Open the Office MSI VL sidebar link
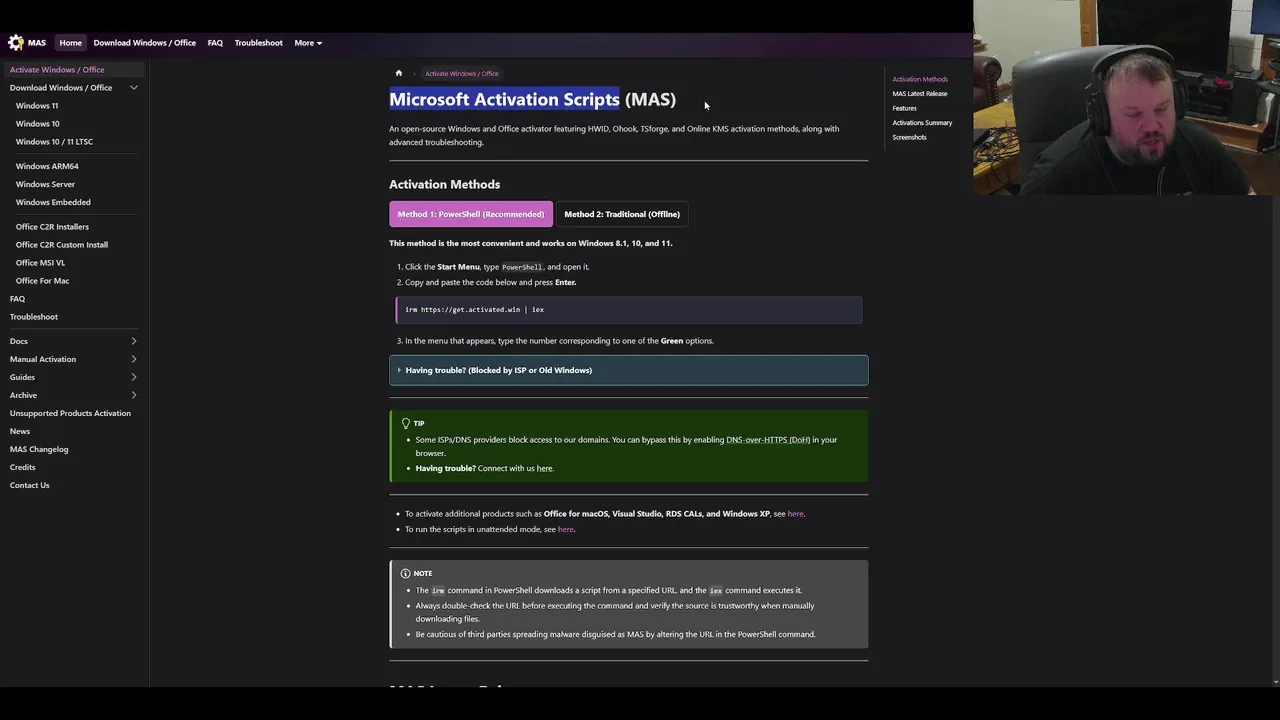 tap(40, 263)
